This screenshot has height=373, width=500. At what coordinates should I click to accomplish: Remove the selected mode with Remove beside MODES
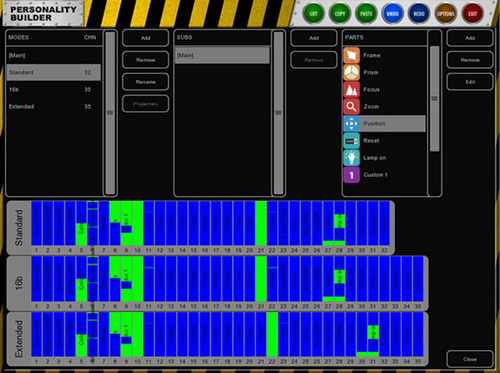click(145, 60)
